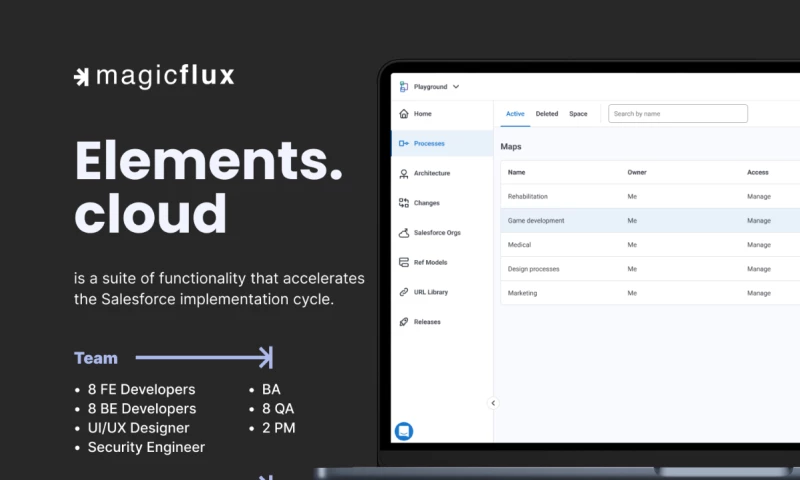Open the Processes menu item
The width and height of the screenshot is (800, 480).
pos(442,143)
